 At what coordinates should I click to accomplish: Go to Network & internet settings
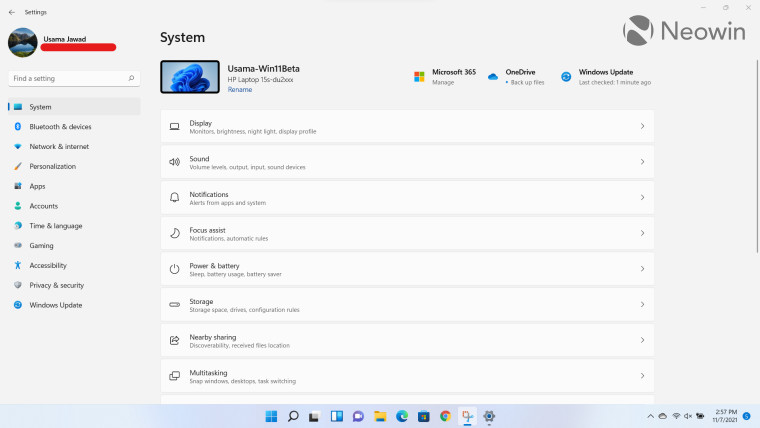pyautogui.click(x=74, y=146)
